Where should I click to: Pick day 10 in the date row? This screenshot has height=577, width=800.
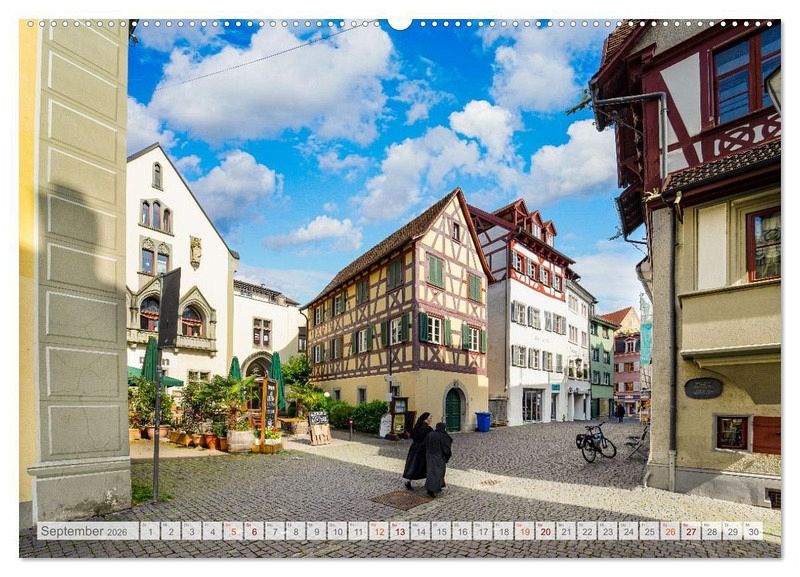337,531
